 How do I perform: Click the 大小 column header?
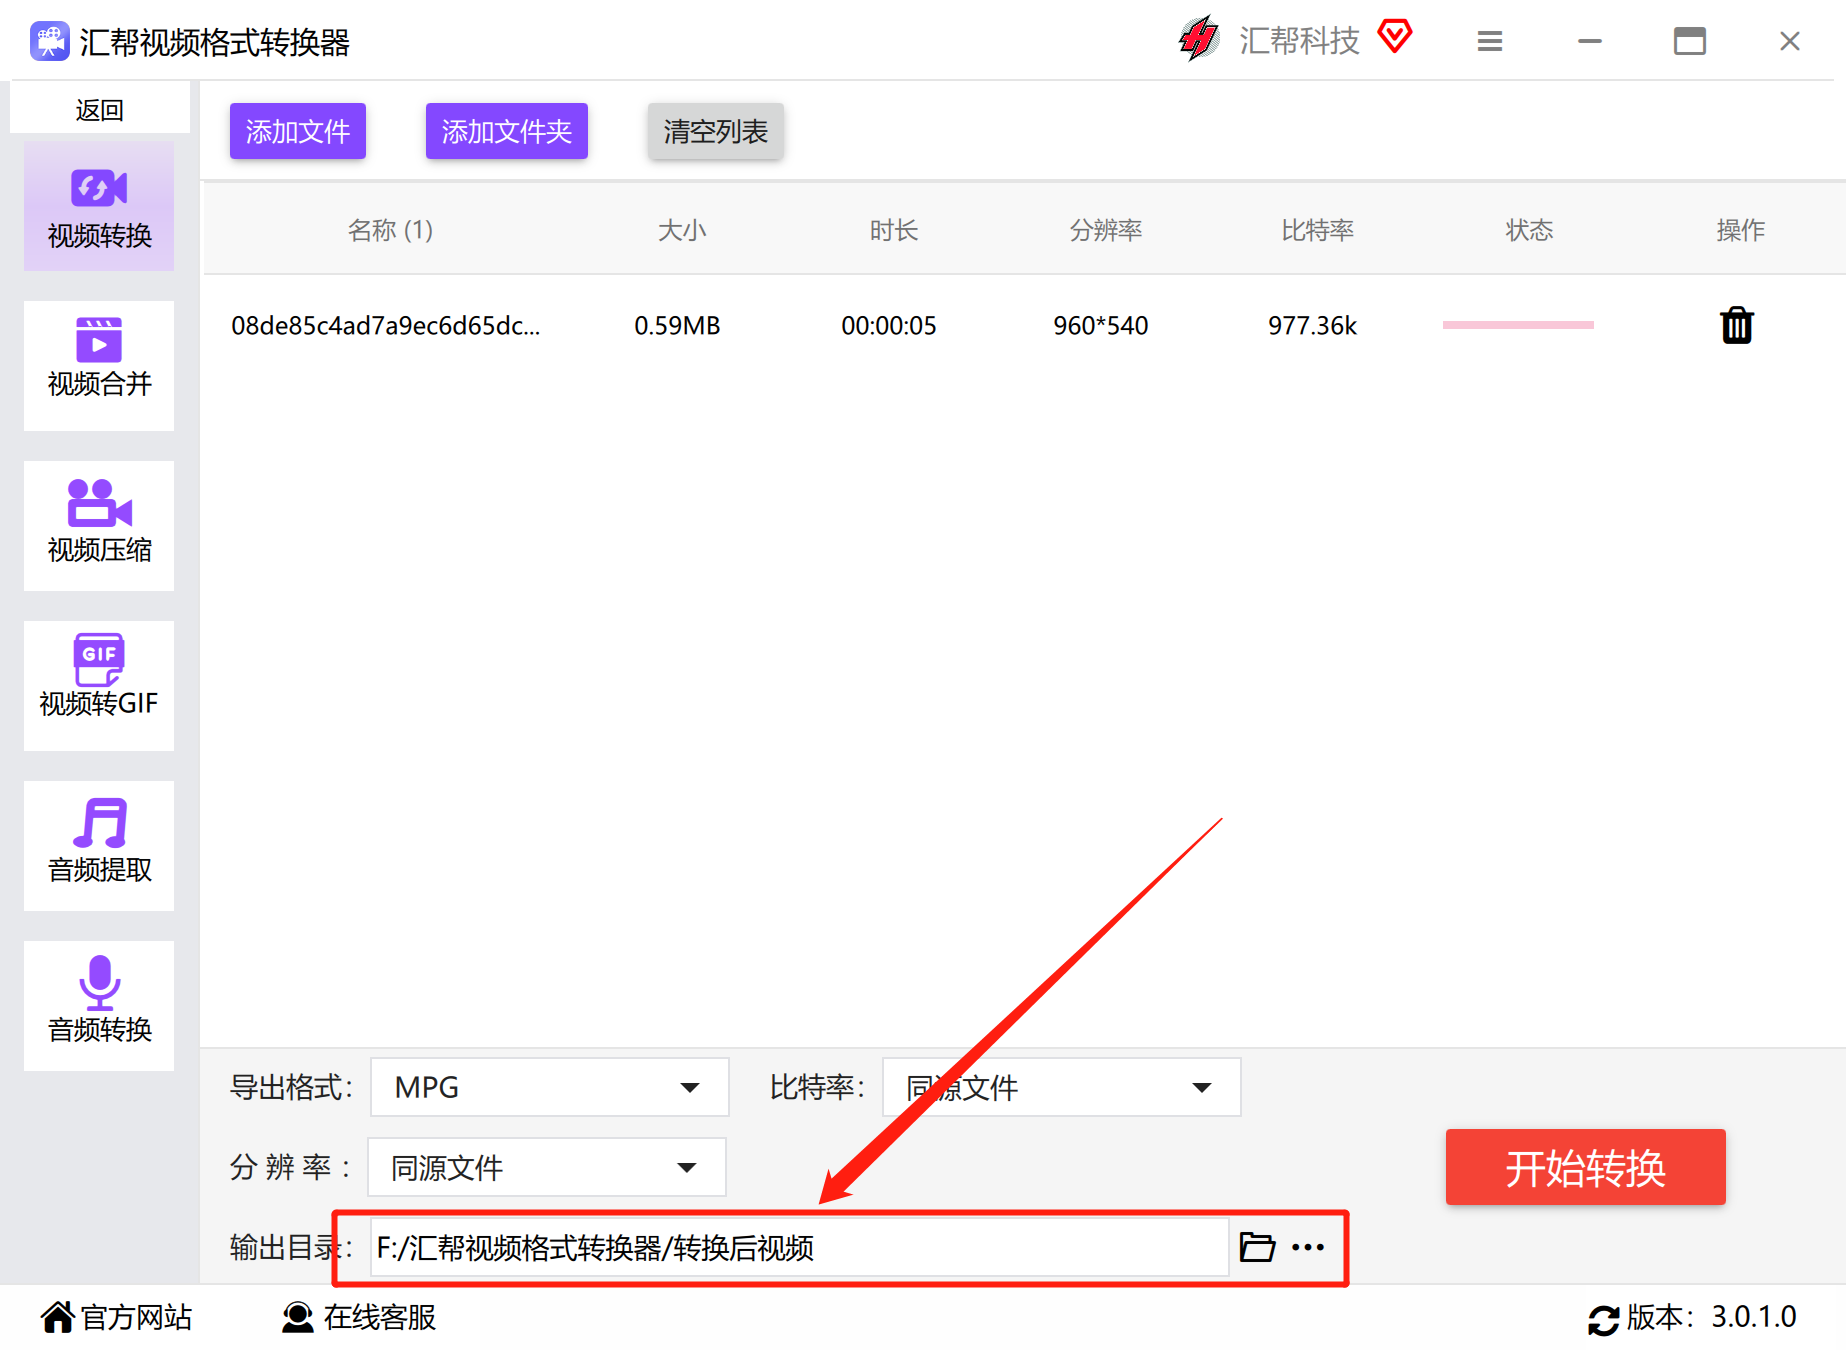[682, 230]
